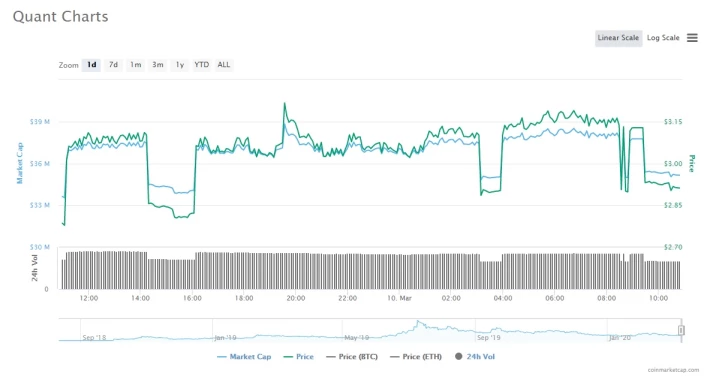Viewport: 710px width, 385px height.
Task: Select the YTD zoom range
Action: coord(201,65)
